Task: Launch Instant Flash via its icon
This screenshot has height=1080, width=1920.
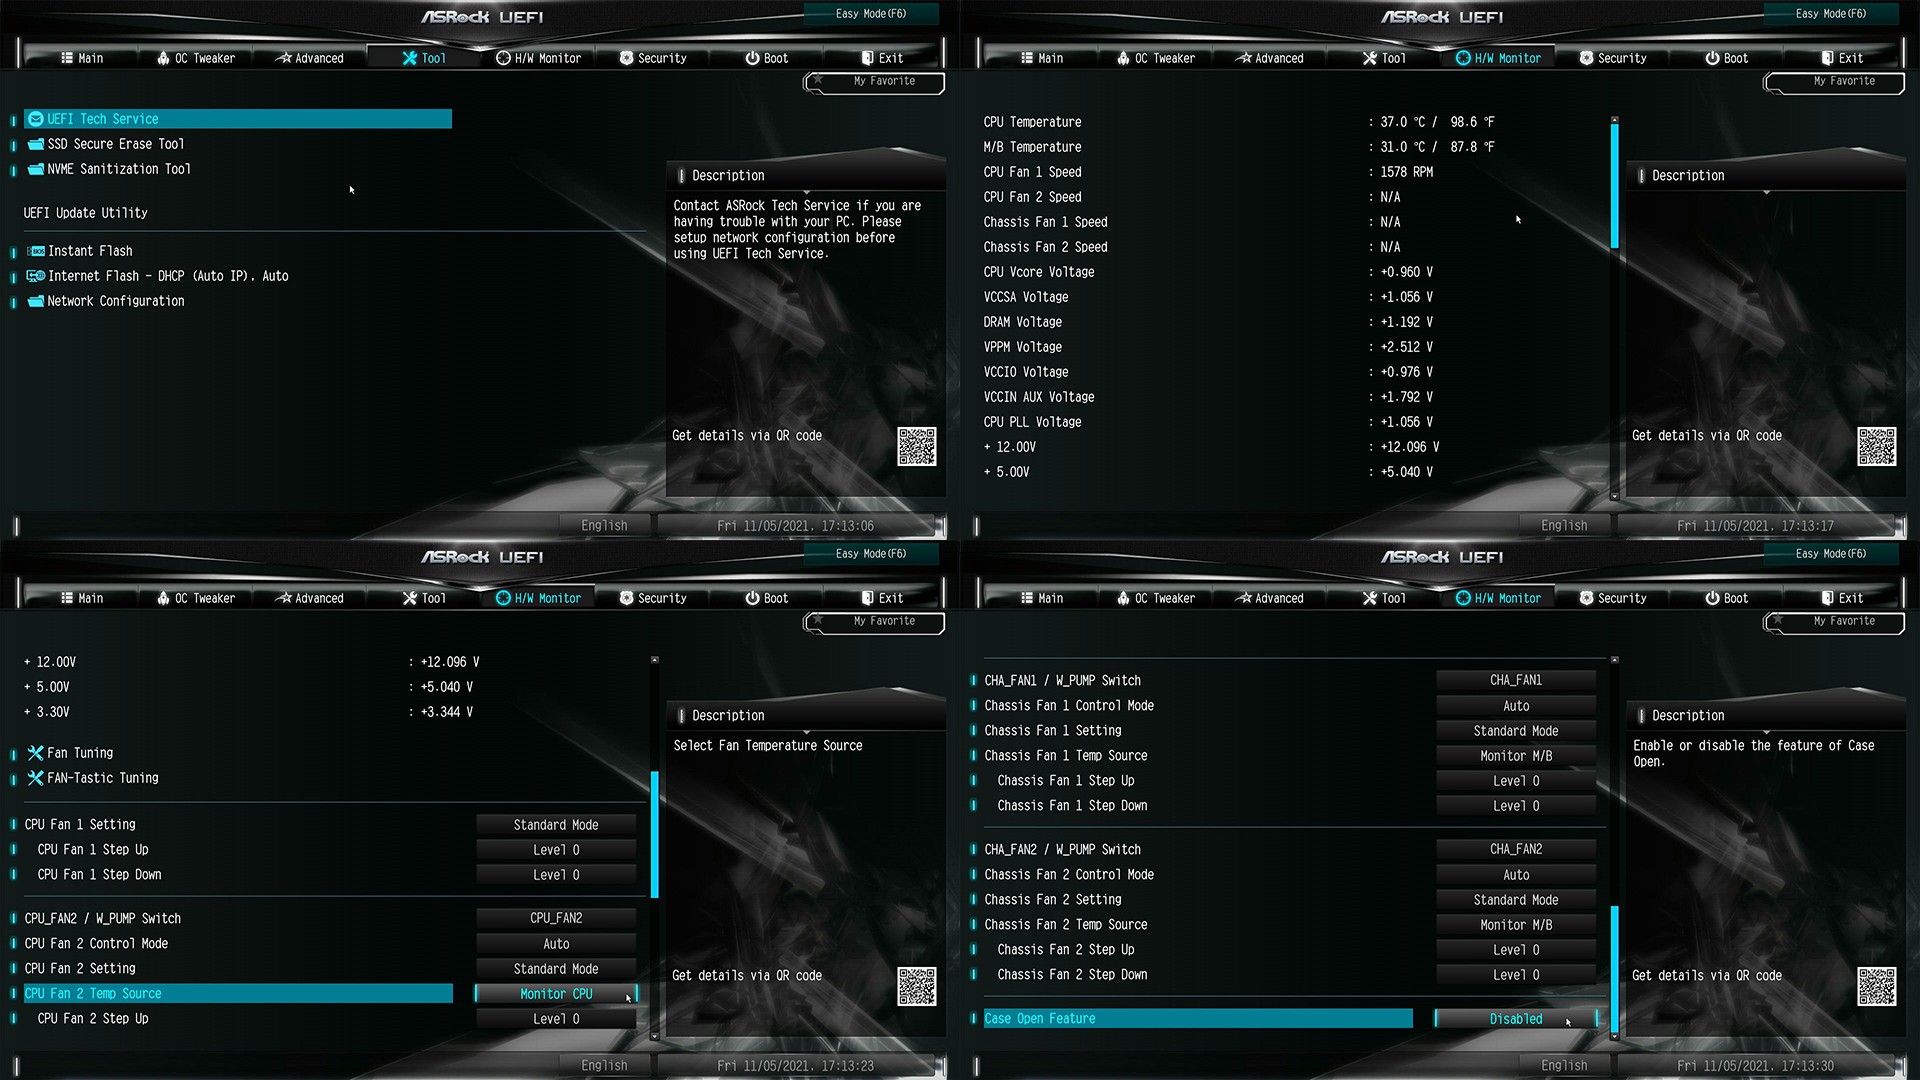Action: pyautogui.click(x=36, y=251)
